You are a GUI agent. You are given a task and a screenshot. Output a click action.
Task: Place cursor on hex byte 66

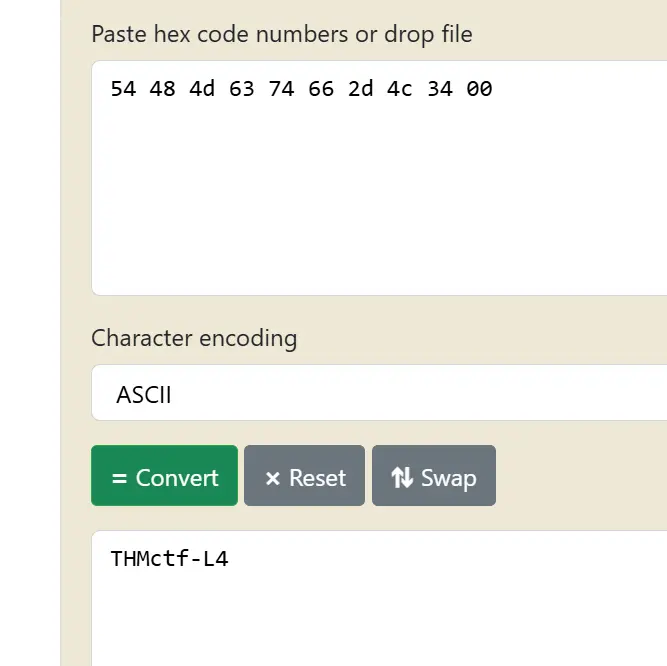point(321,89)
